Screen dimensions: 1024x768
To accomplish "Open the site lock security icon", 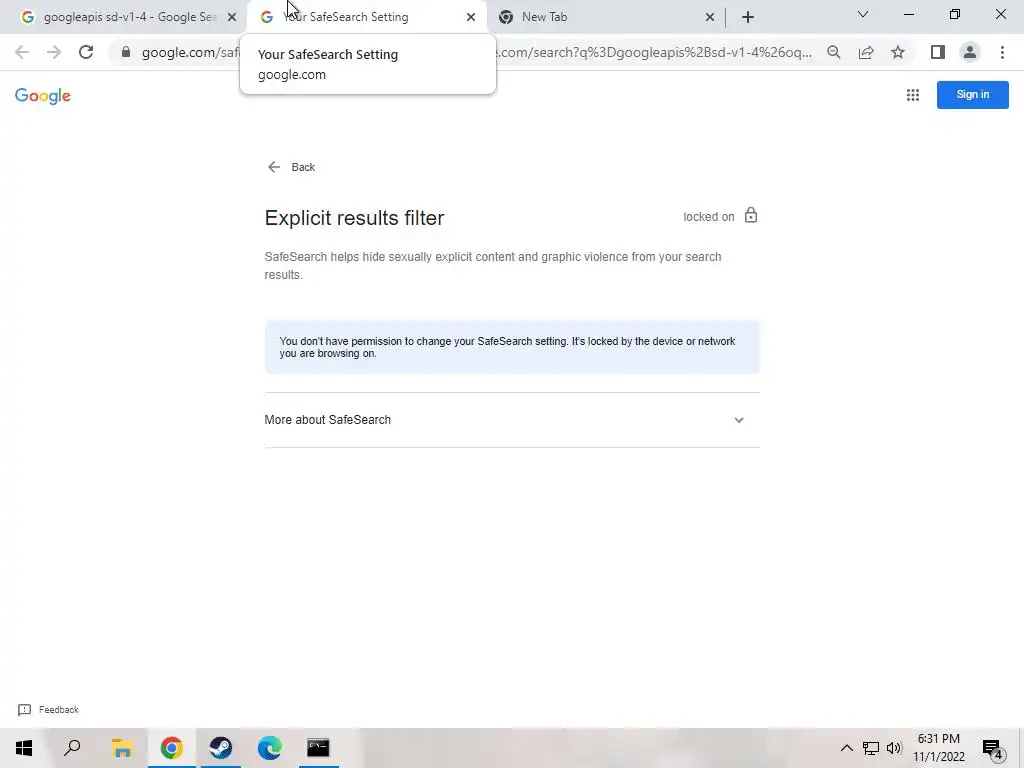I will (126, 52).
